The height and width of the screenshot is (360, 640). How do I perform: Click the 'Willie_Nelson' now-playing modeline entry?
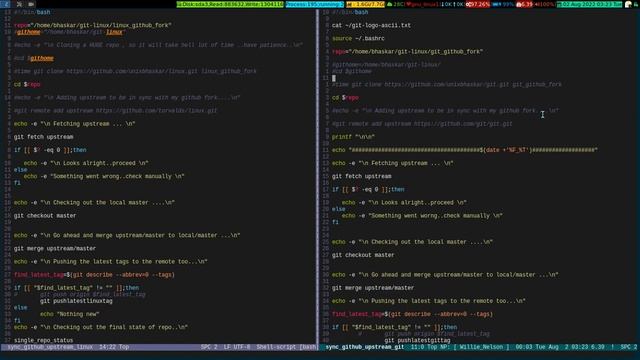482,347
